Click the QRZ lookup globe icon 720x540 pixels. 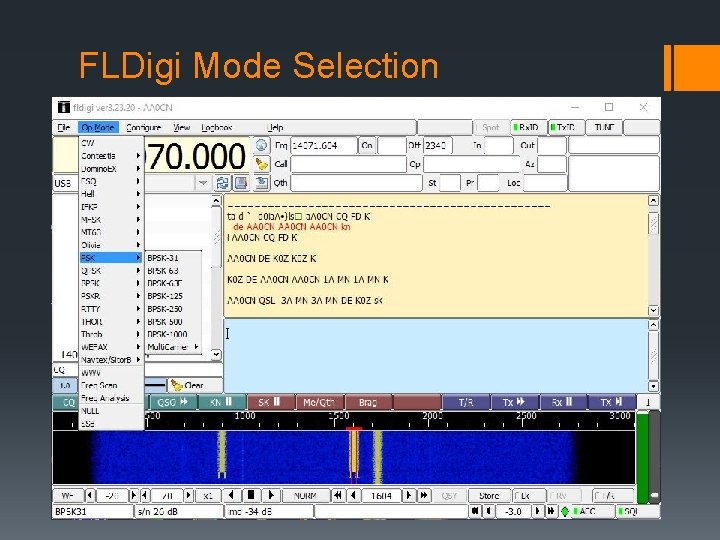(261, 146)
